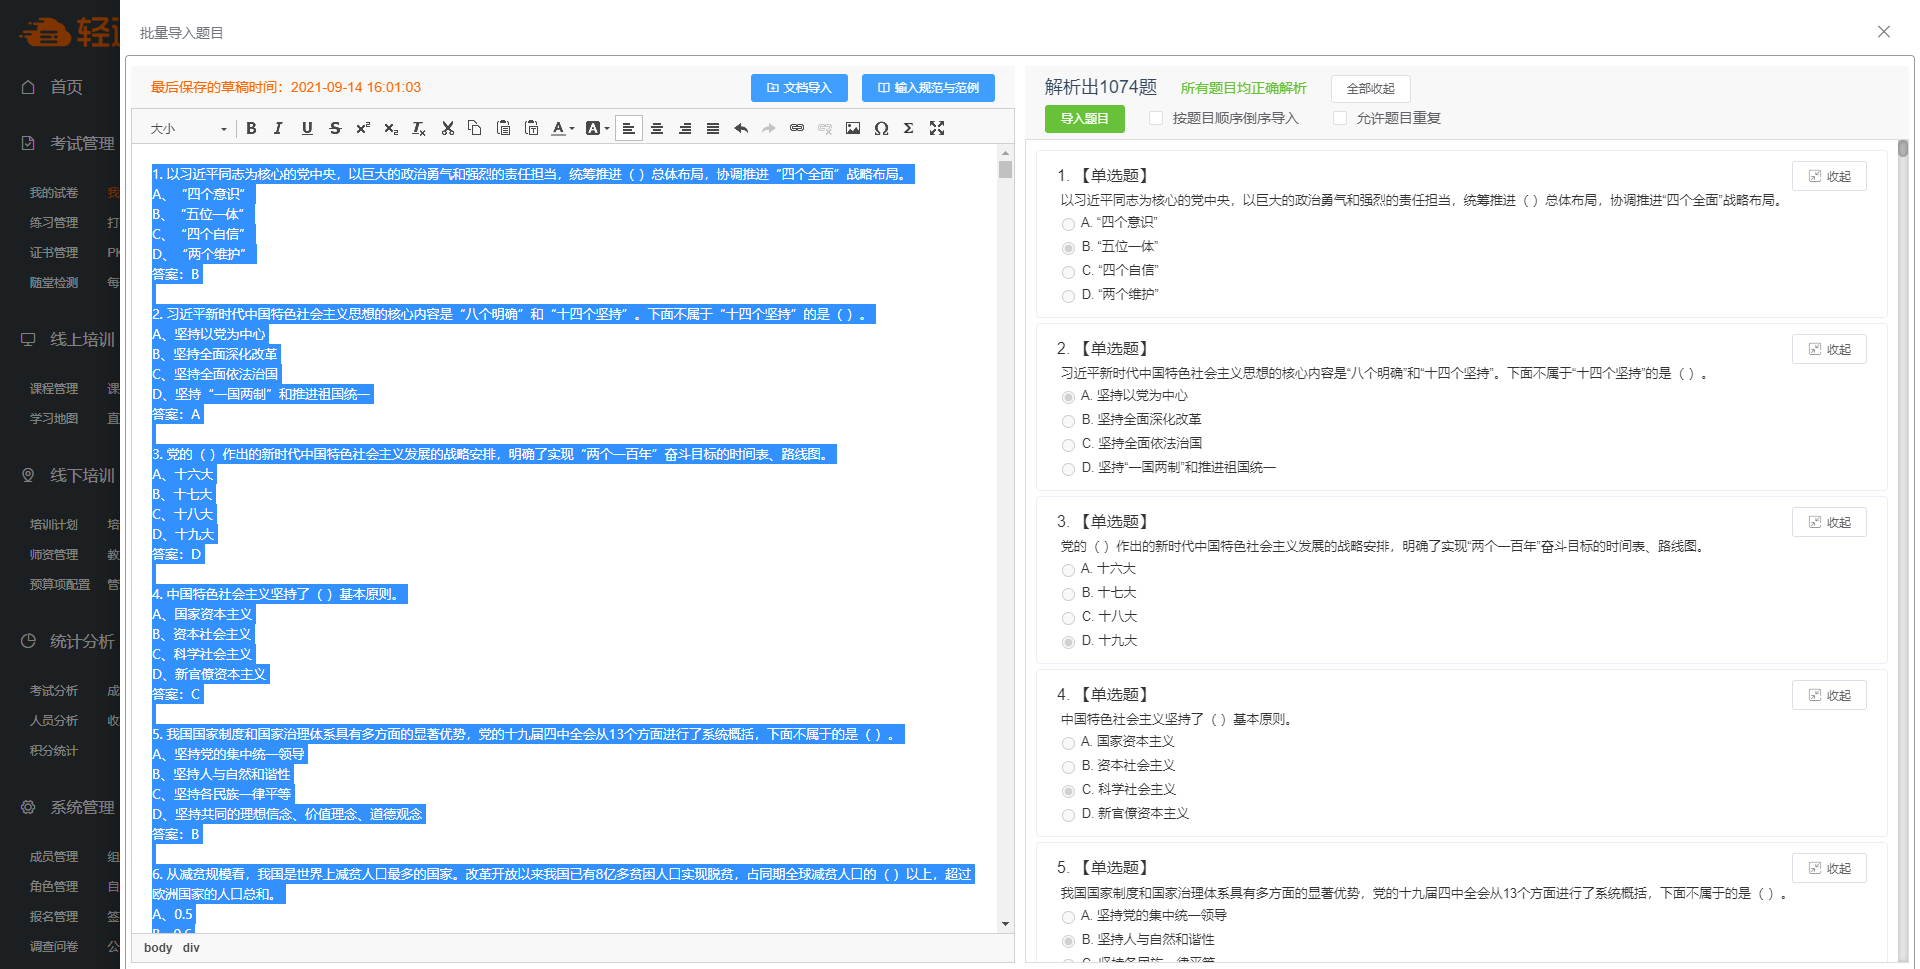Go to 统计分析 in the sidebar
This screenshot has height=969, width=1920.
coord(81,641)
